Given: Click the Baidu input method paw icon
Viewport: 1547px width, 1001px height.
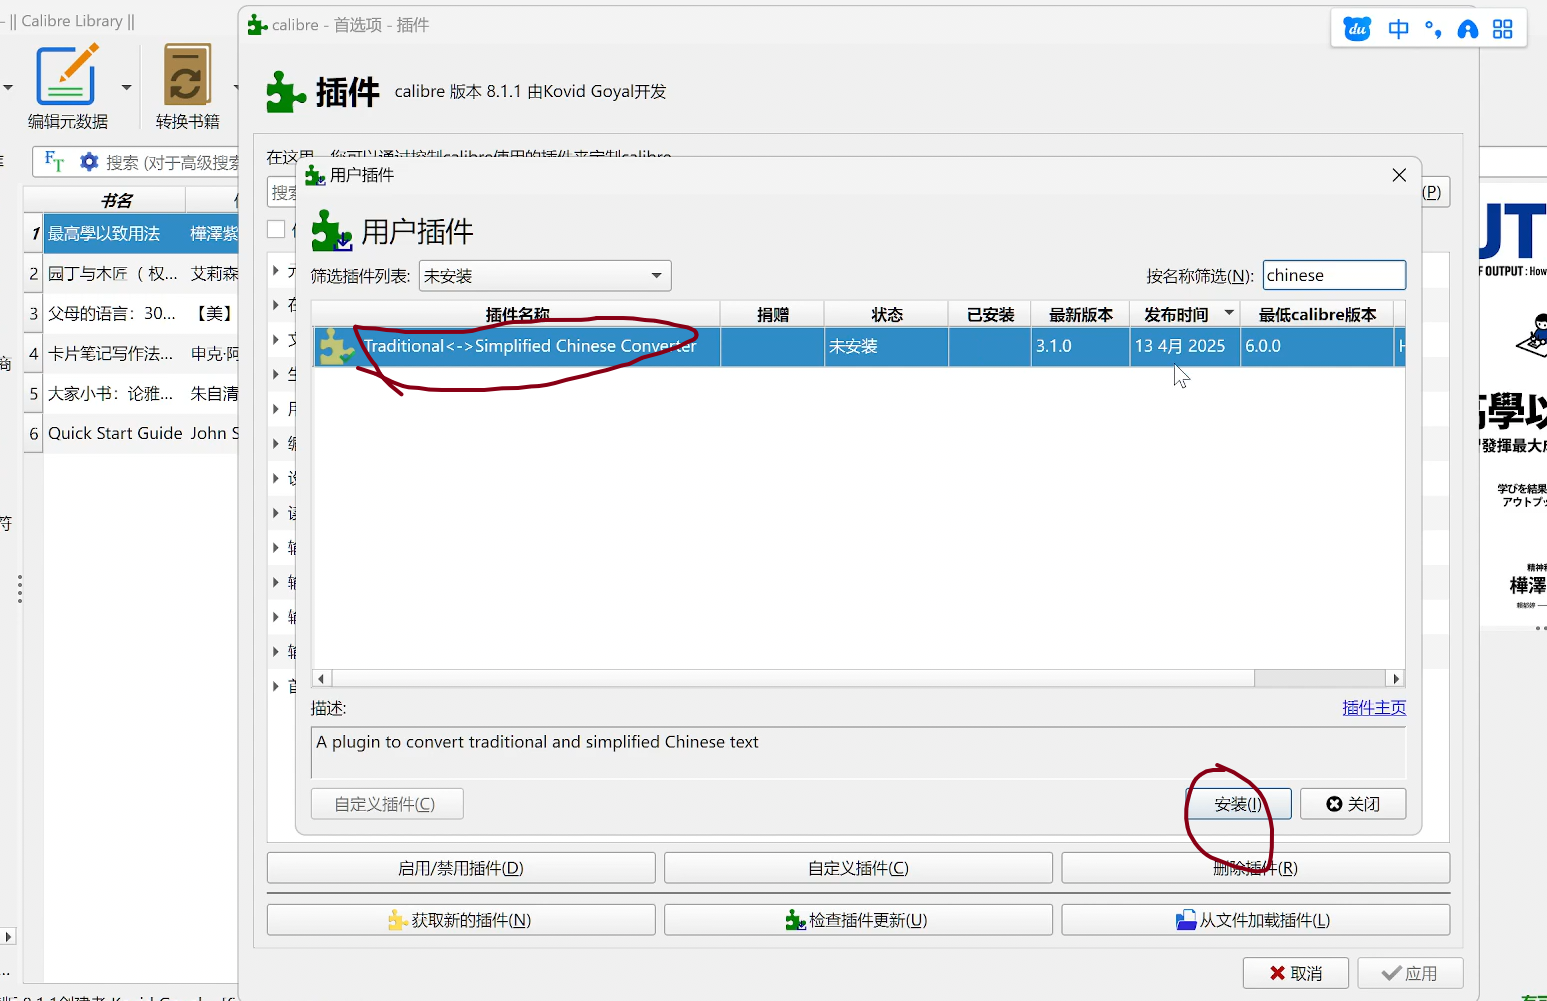Looking at the screenshot, I should pos(1357,29).
